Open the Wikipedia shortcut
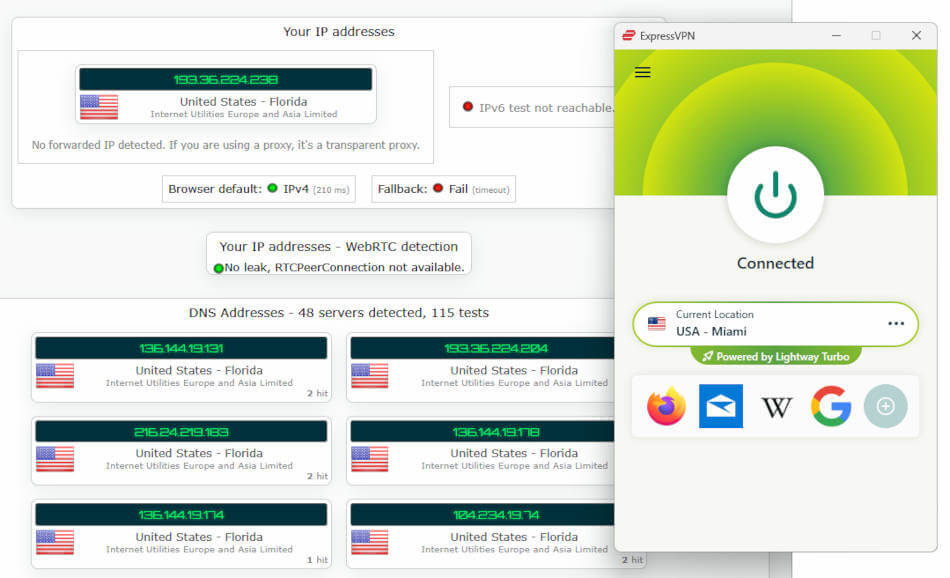The width and height of the screenshot is (950, 578). click(x=776, y=407)
